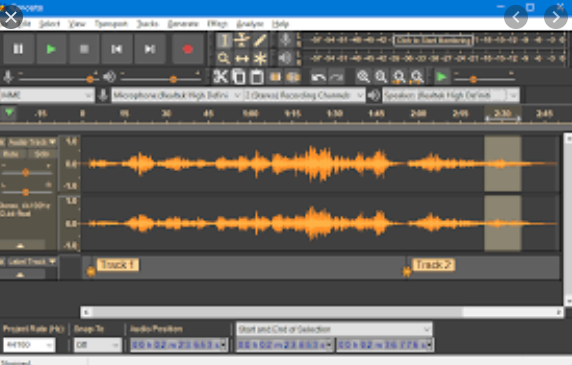Viewport: 572px width, 365px height.
Task: Redo the last undone action
Action: tap(336, 77)
